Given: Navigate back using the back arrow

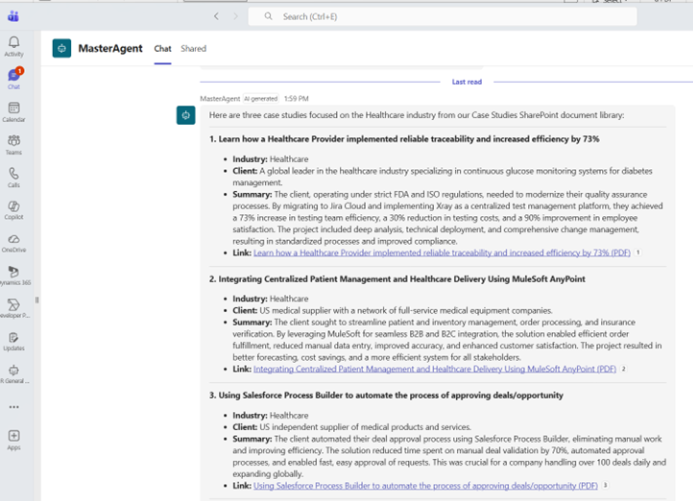Looking at the screenshot, I should [x=216, y=16].
